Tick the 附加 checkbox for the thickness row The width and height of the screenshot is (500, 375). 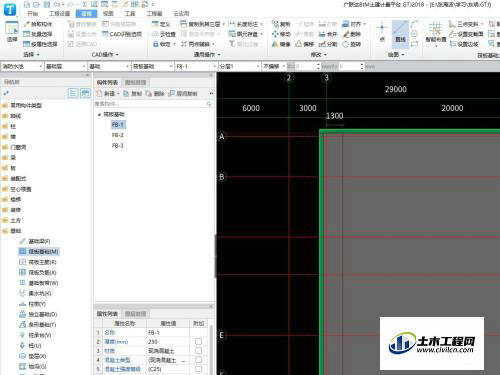198,342
